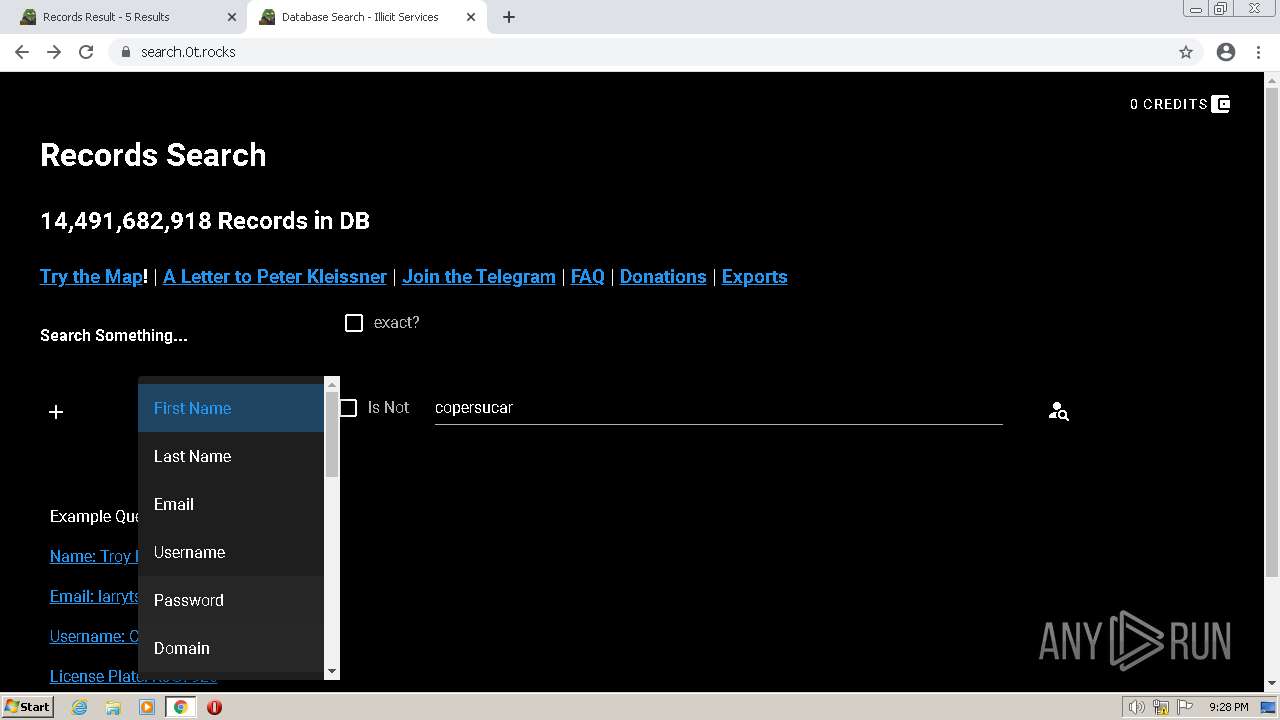Open the credits wallet icon
Viewport: 1280px width, 720px height.
coord(1221,104)
